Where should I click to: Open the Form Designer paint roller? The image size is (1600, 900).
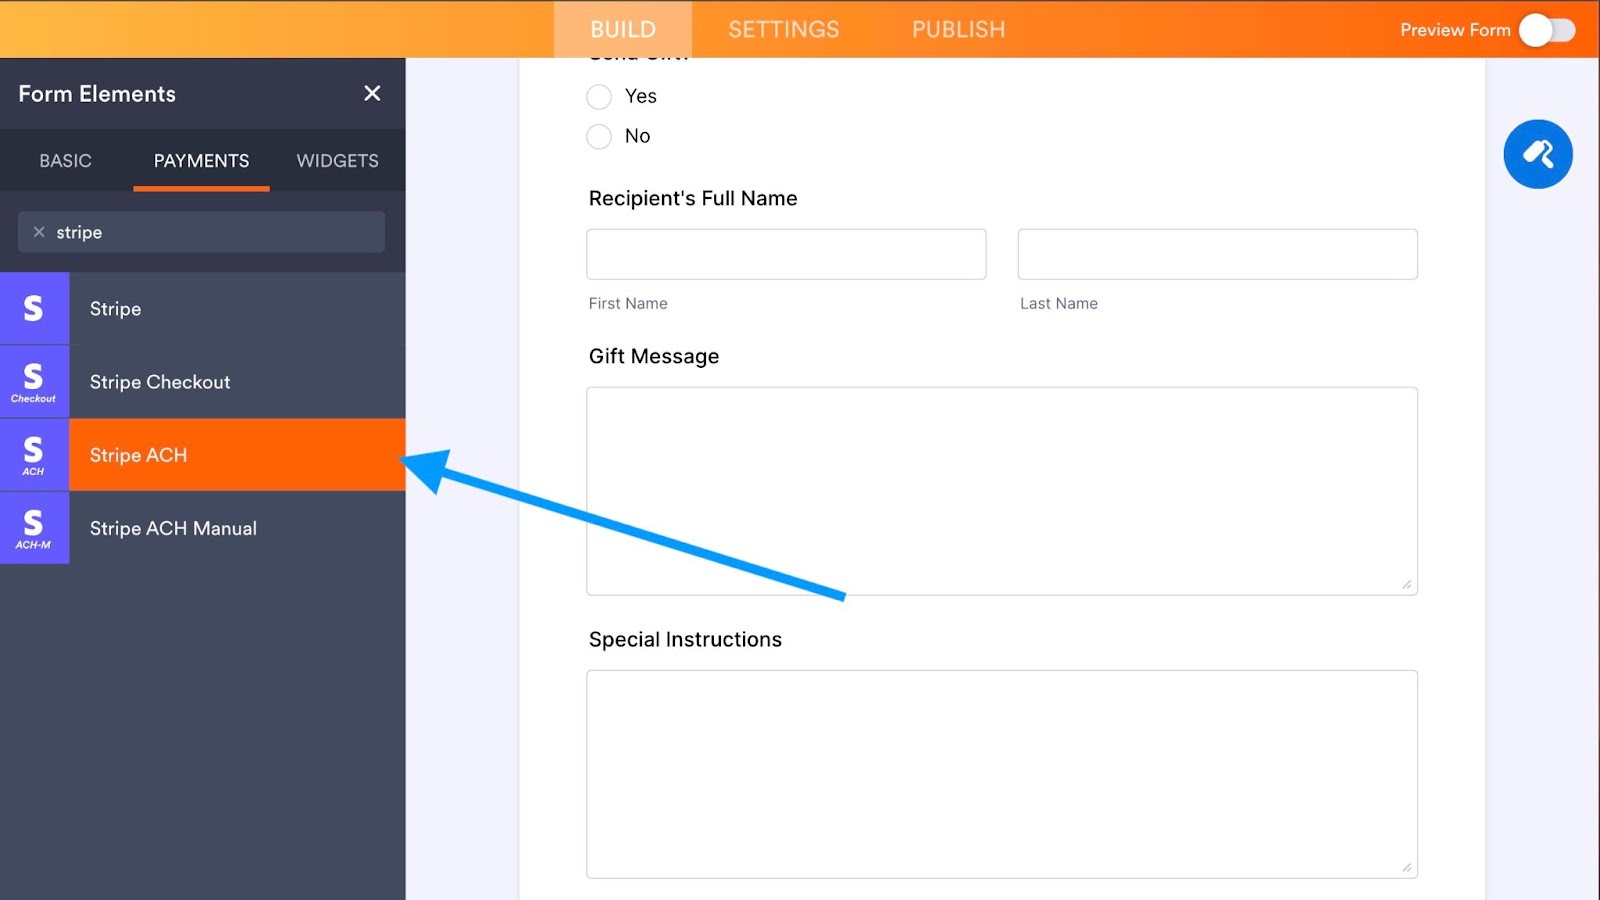tap(1538, 154)
